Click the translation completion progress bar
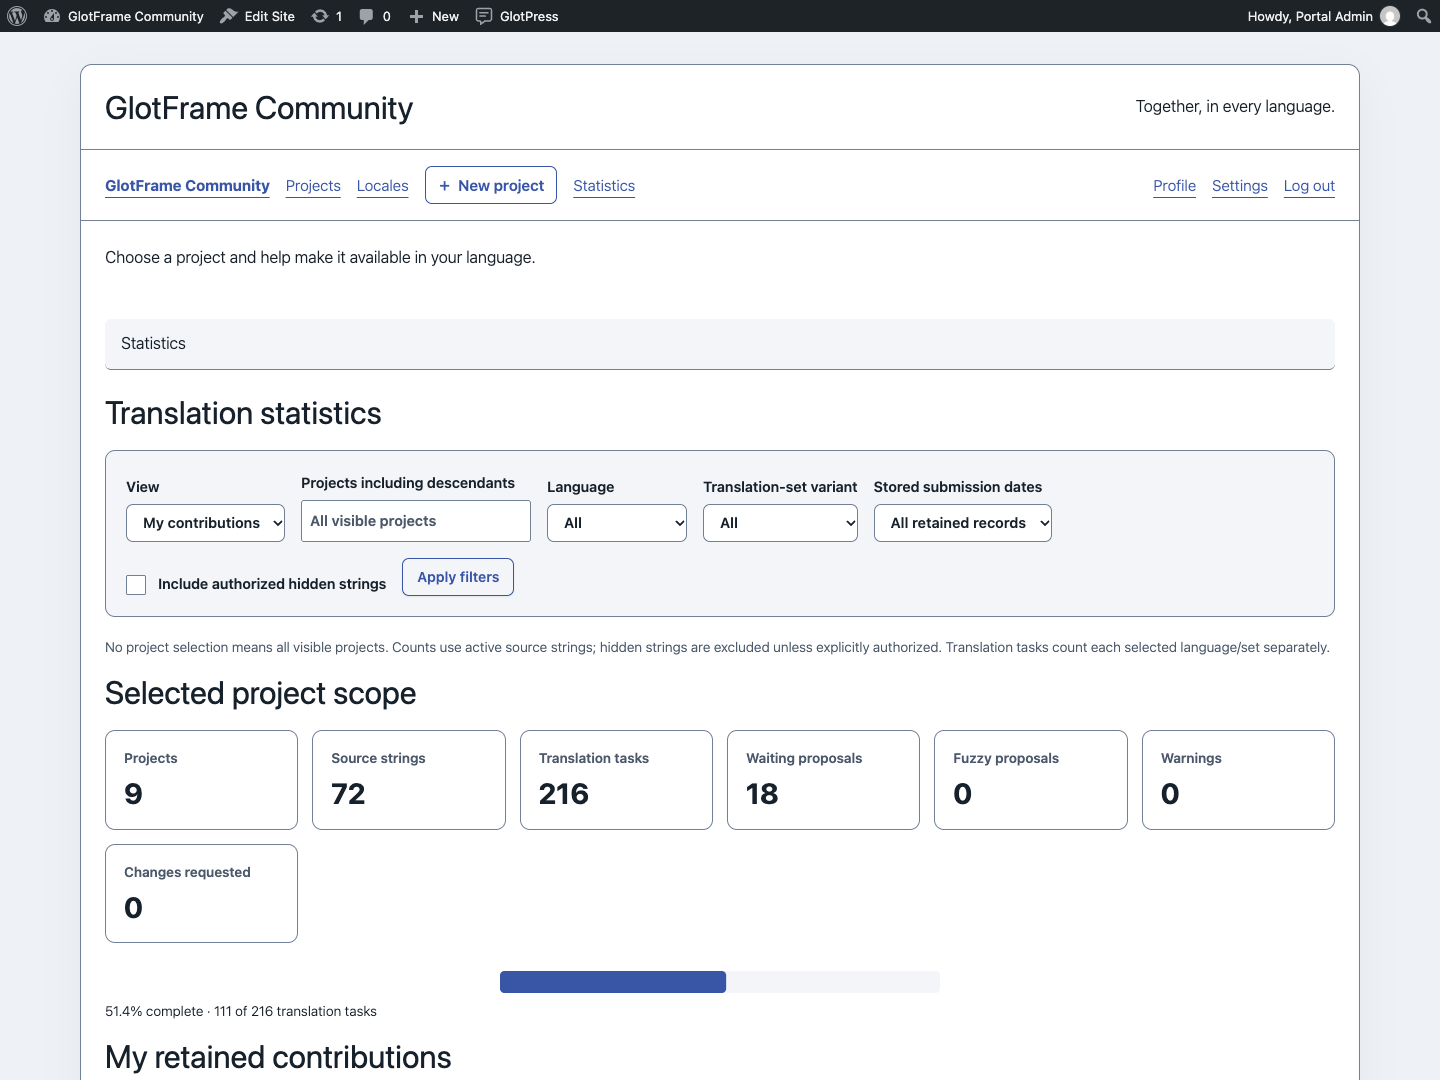1440x1080 pixels. [x=720, y=982]
